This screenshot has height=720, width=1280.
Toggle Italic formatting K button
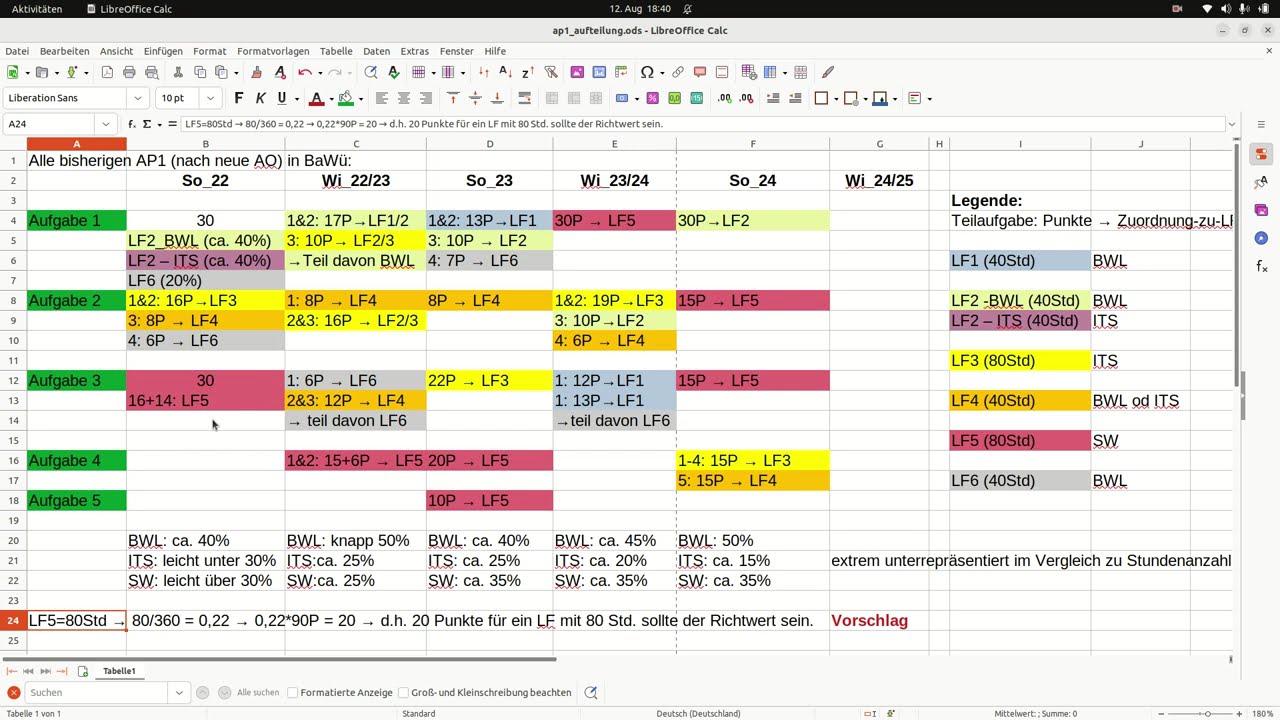click(260, 98)
